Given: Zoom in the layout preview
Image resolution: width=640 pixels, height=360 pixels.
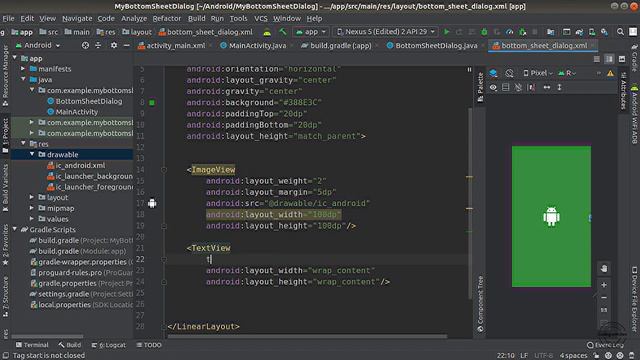Looking at the screenshot, I should 604,285.
